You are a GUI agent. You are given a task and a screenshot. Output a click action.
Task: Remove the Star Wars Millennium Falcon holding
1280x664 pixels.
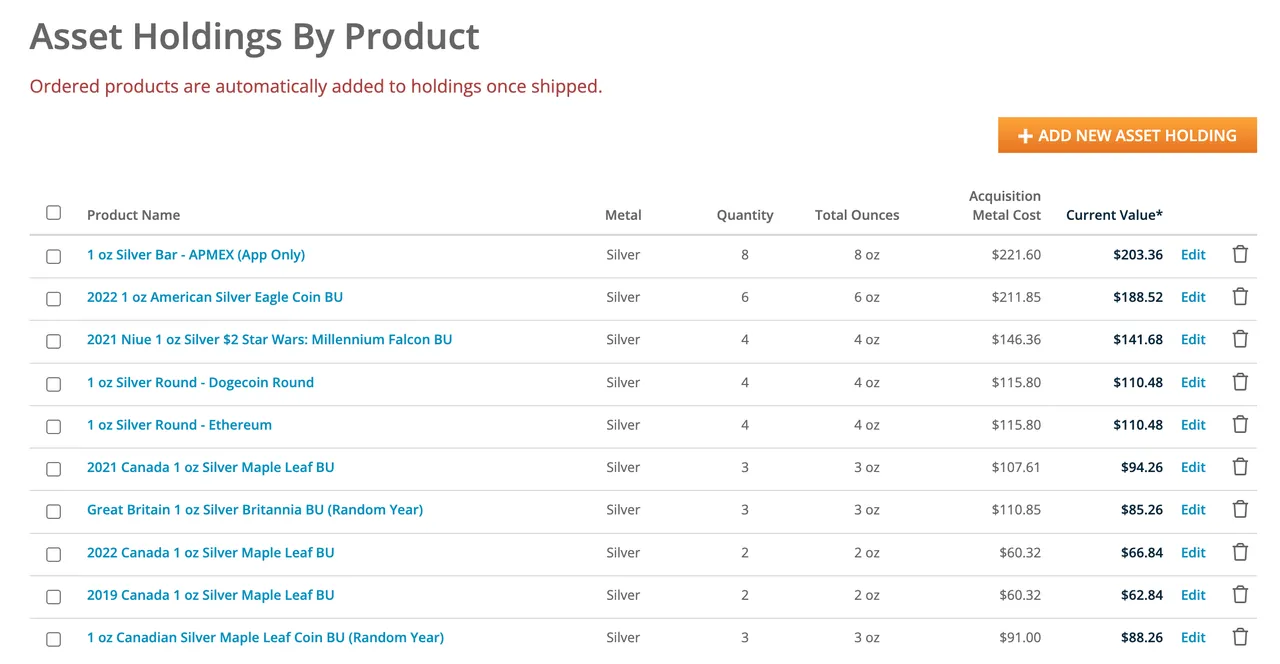pos(1240,340)
